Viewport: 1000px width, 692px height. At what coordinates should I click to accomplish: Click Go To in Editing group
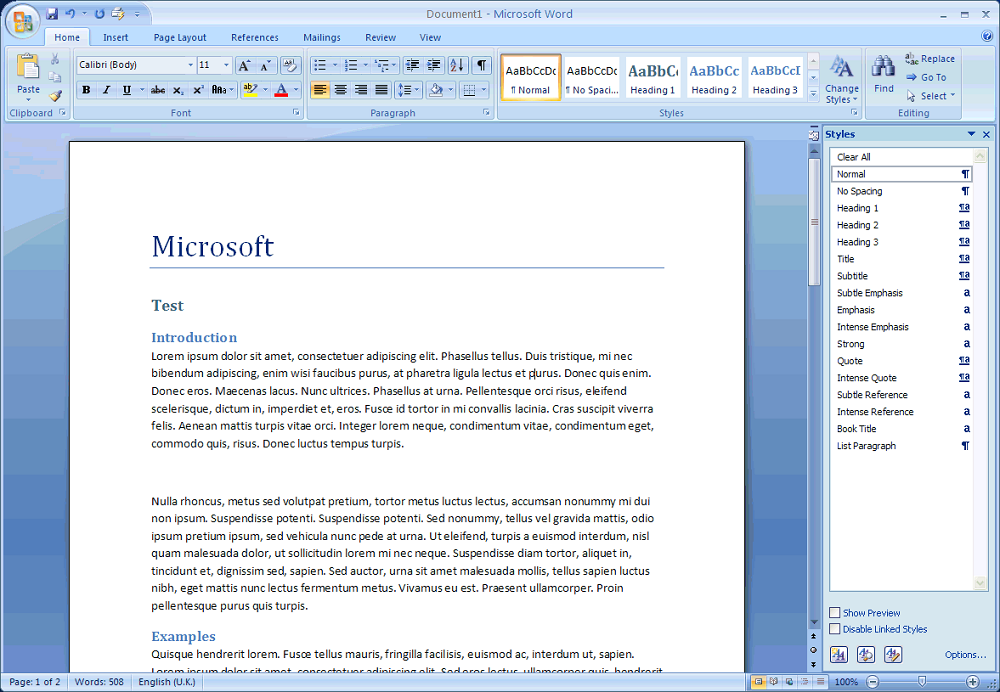click(926, 77)
